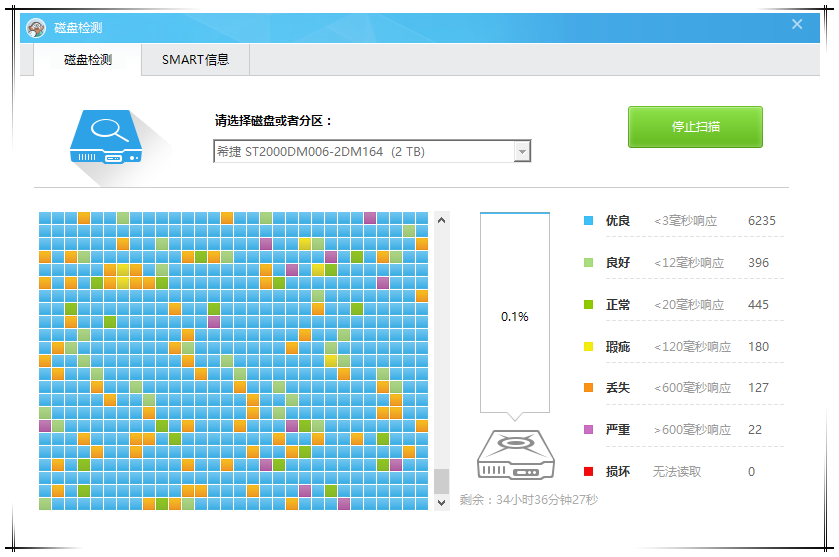Image resolution: width=839 pixels, height=557 pixels.
Task: Click the dark green 正常 legend square
Action: pyautogui.click(x=588, y=305)
